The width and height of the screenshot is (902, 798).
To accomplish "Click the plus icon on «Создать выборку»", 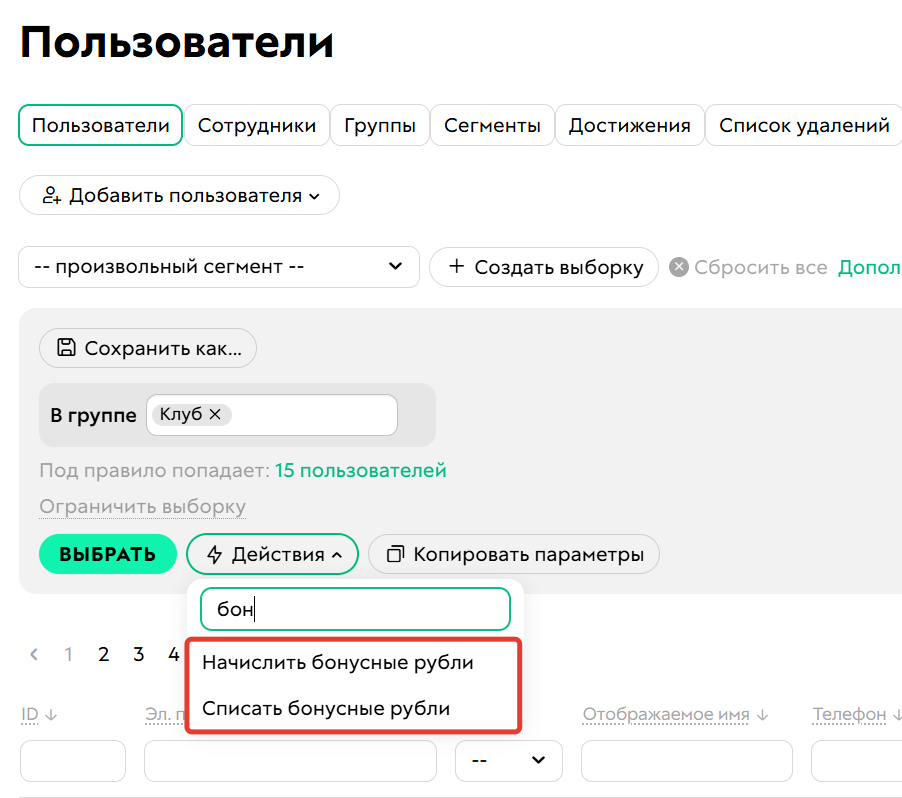I will [x=455, y=267].
